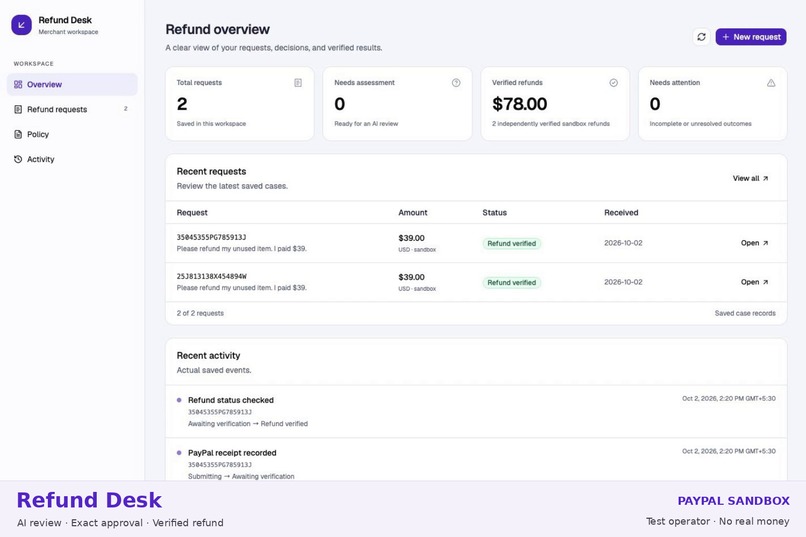Click the Total requests card
The width and height of the screenshot is (806, 537).
point(240,103)
